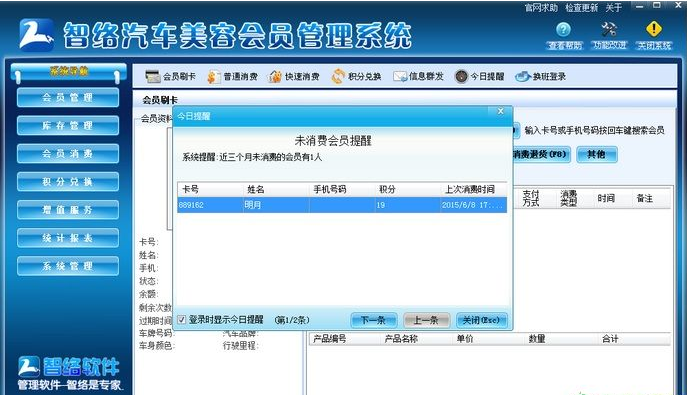Click the 关闭(Esc) button
Image resolution: width=687 pixels, height=395 pixels.
(481, 320)
